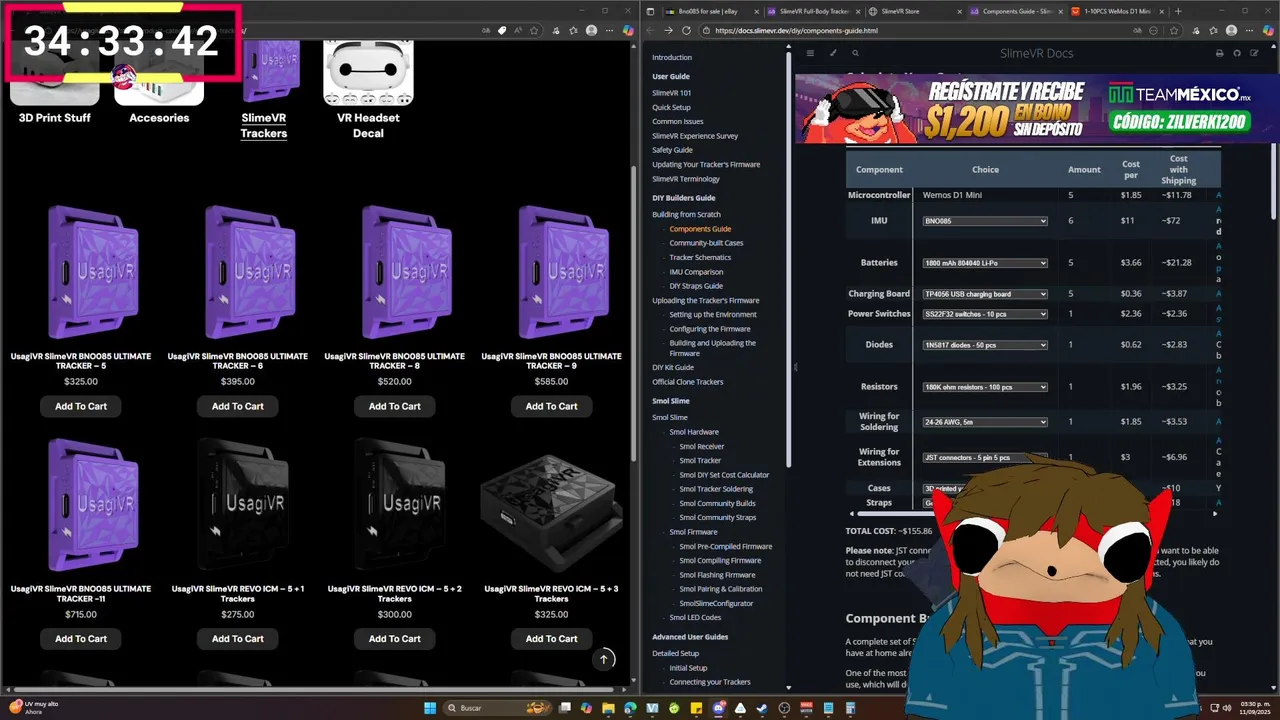
Task: Open the docs browser three-dot settings menu
Action: (x=1248, y=31)
